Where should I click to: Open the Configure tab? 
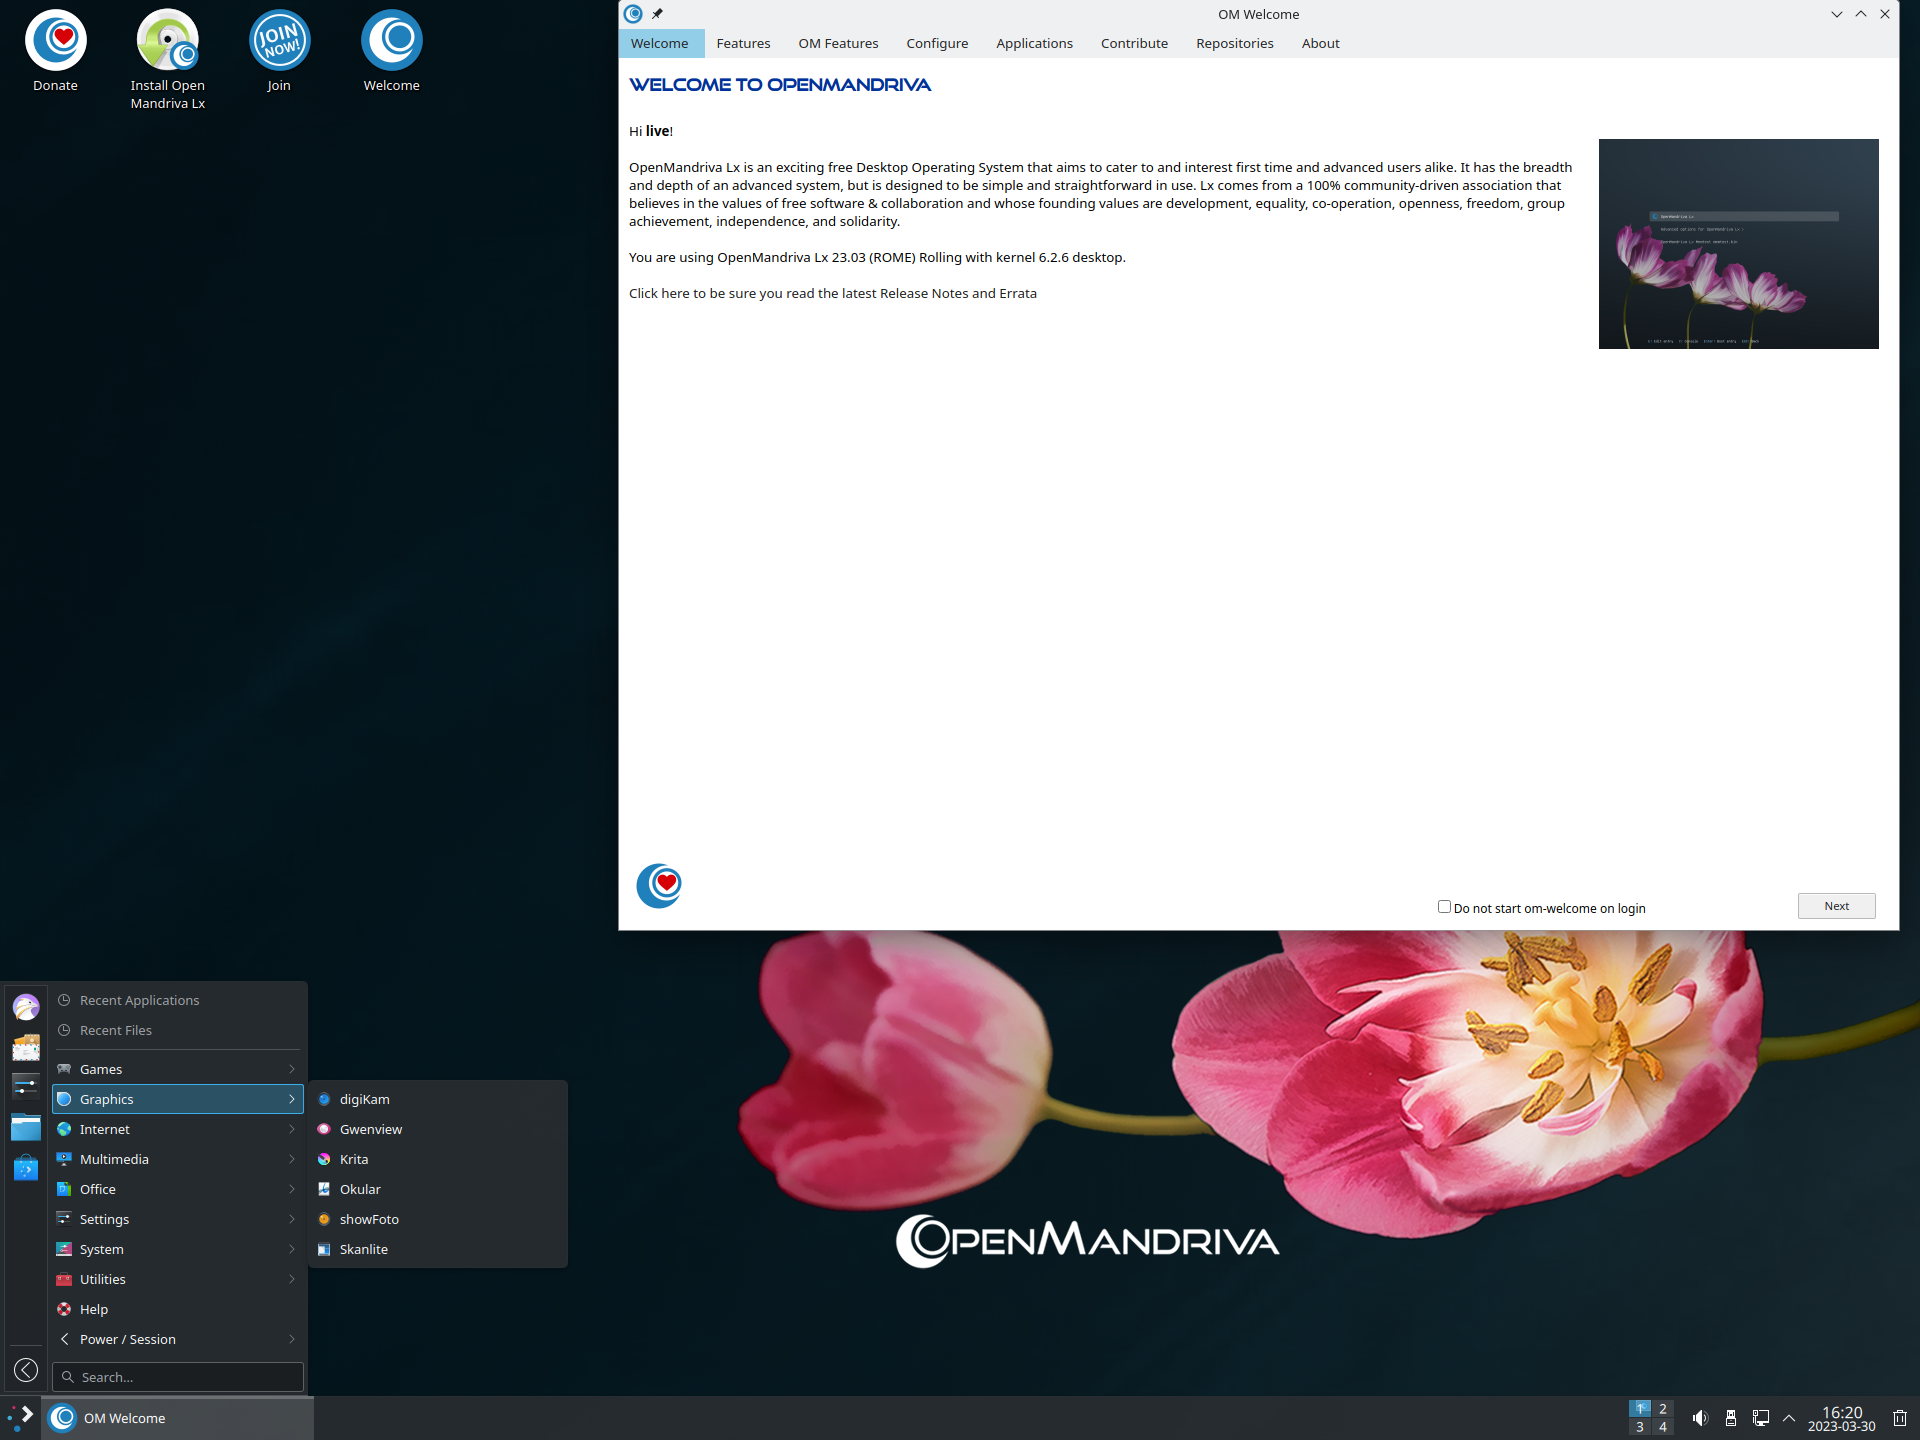(937, 43)
